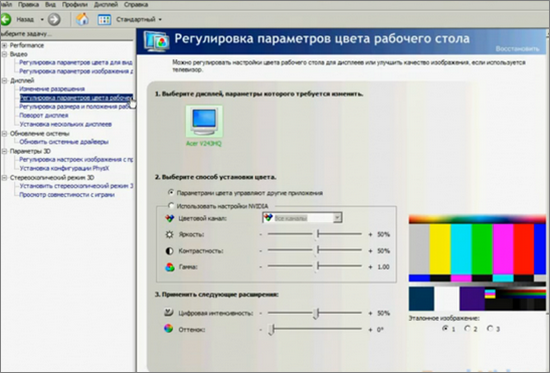Choose reference image 2 radio button
This screenshot has height=373, width=550.
tap(467, 328)
